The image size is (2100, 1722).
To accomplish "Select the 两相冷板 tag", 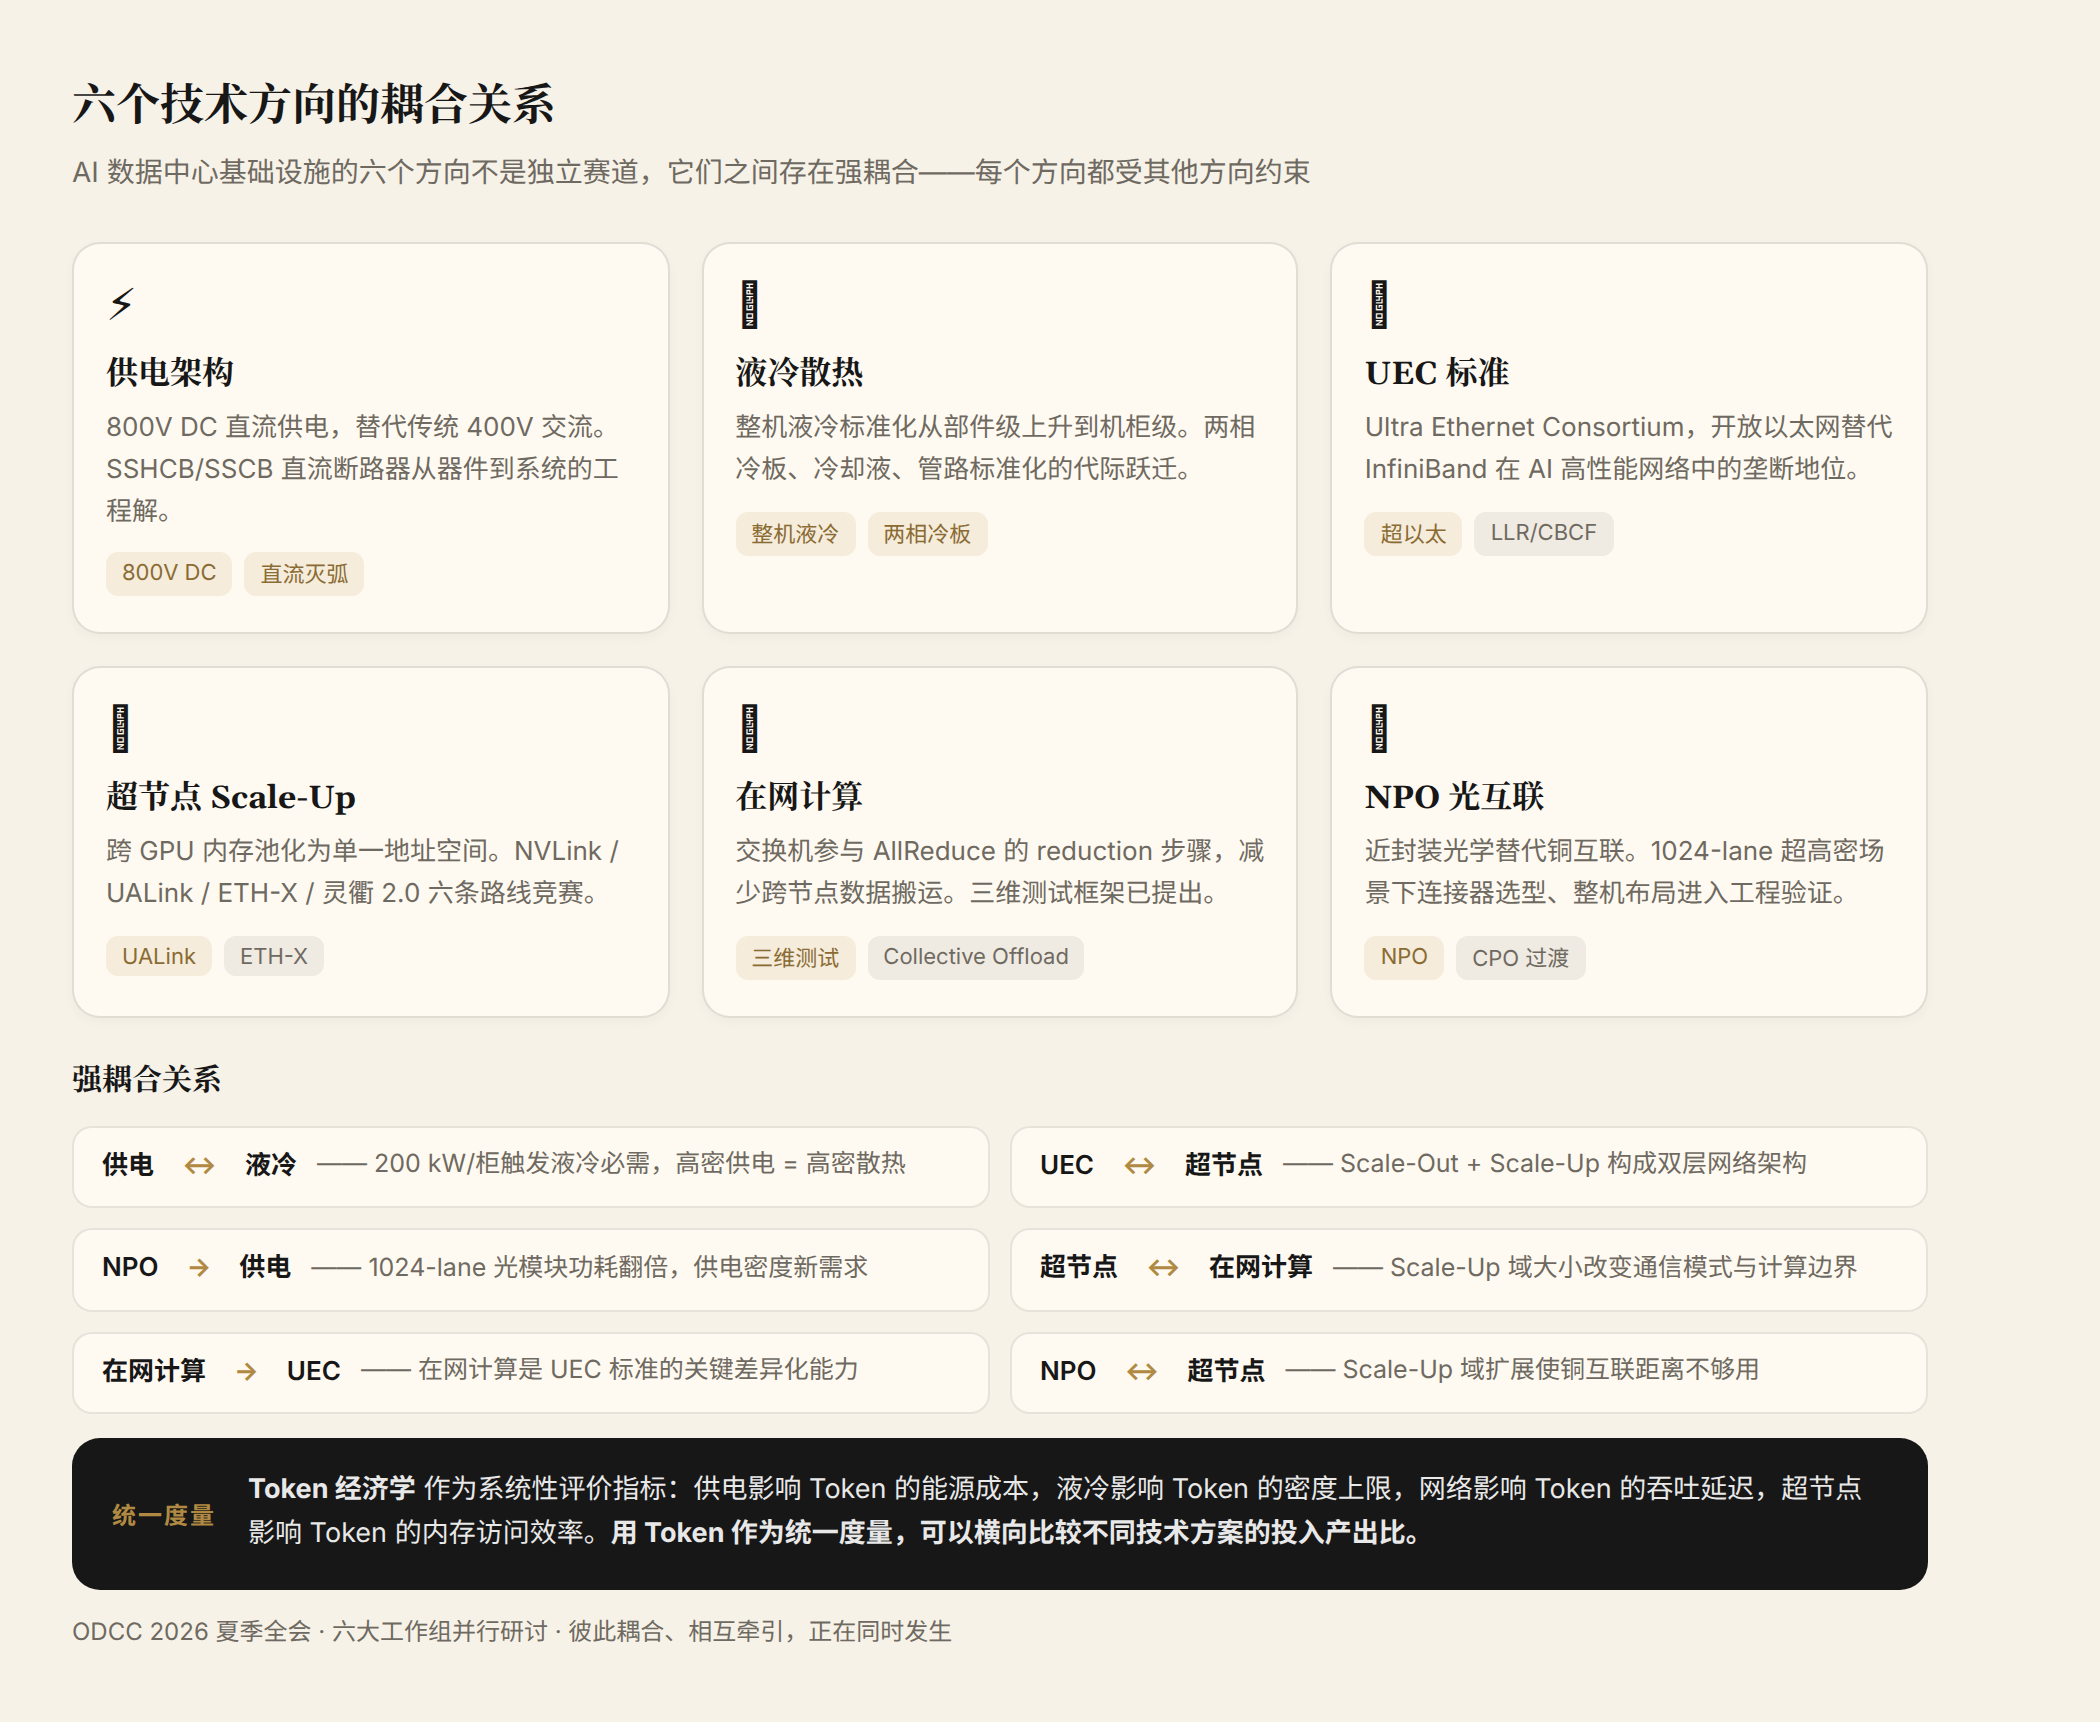I will click(927, 534).
